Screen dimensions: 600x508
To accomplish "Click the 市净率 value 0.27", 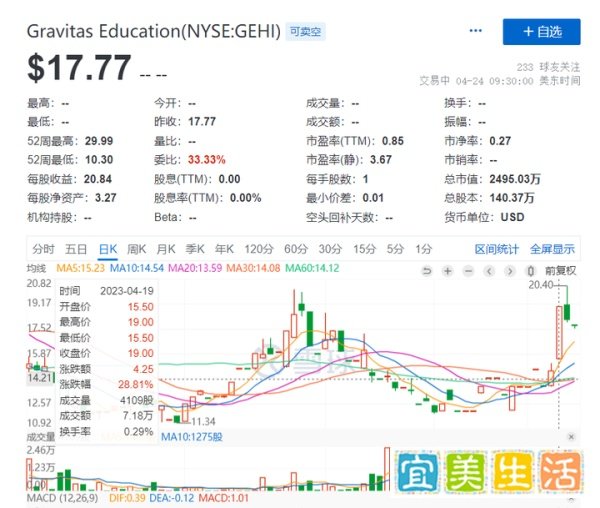I will [x=500, y=141].
